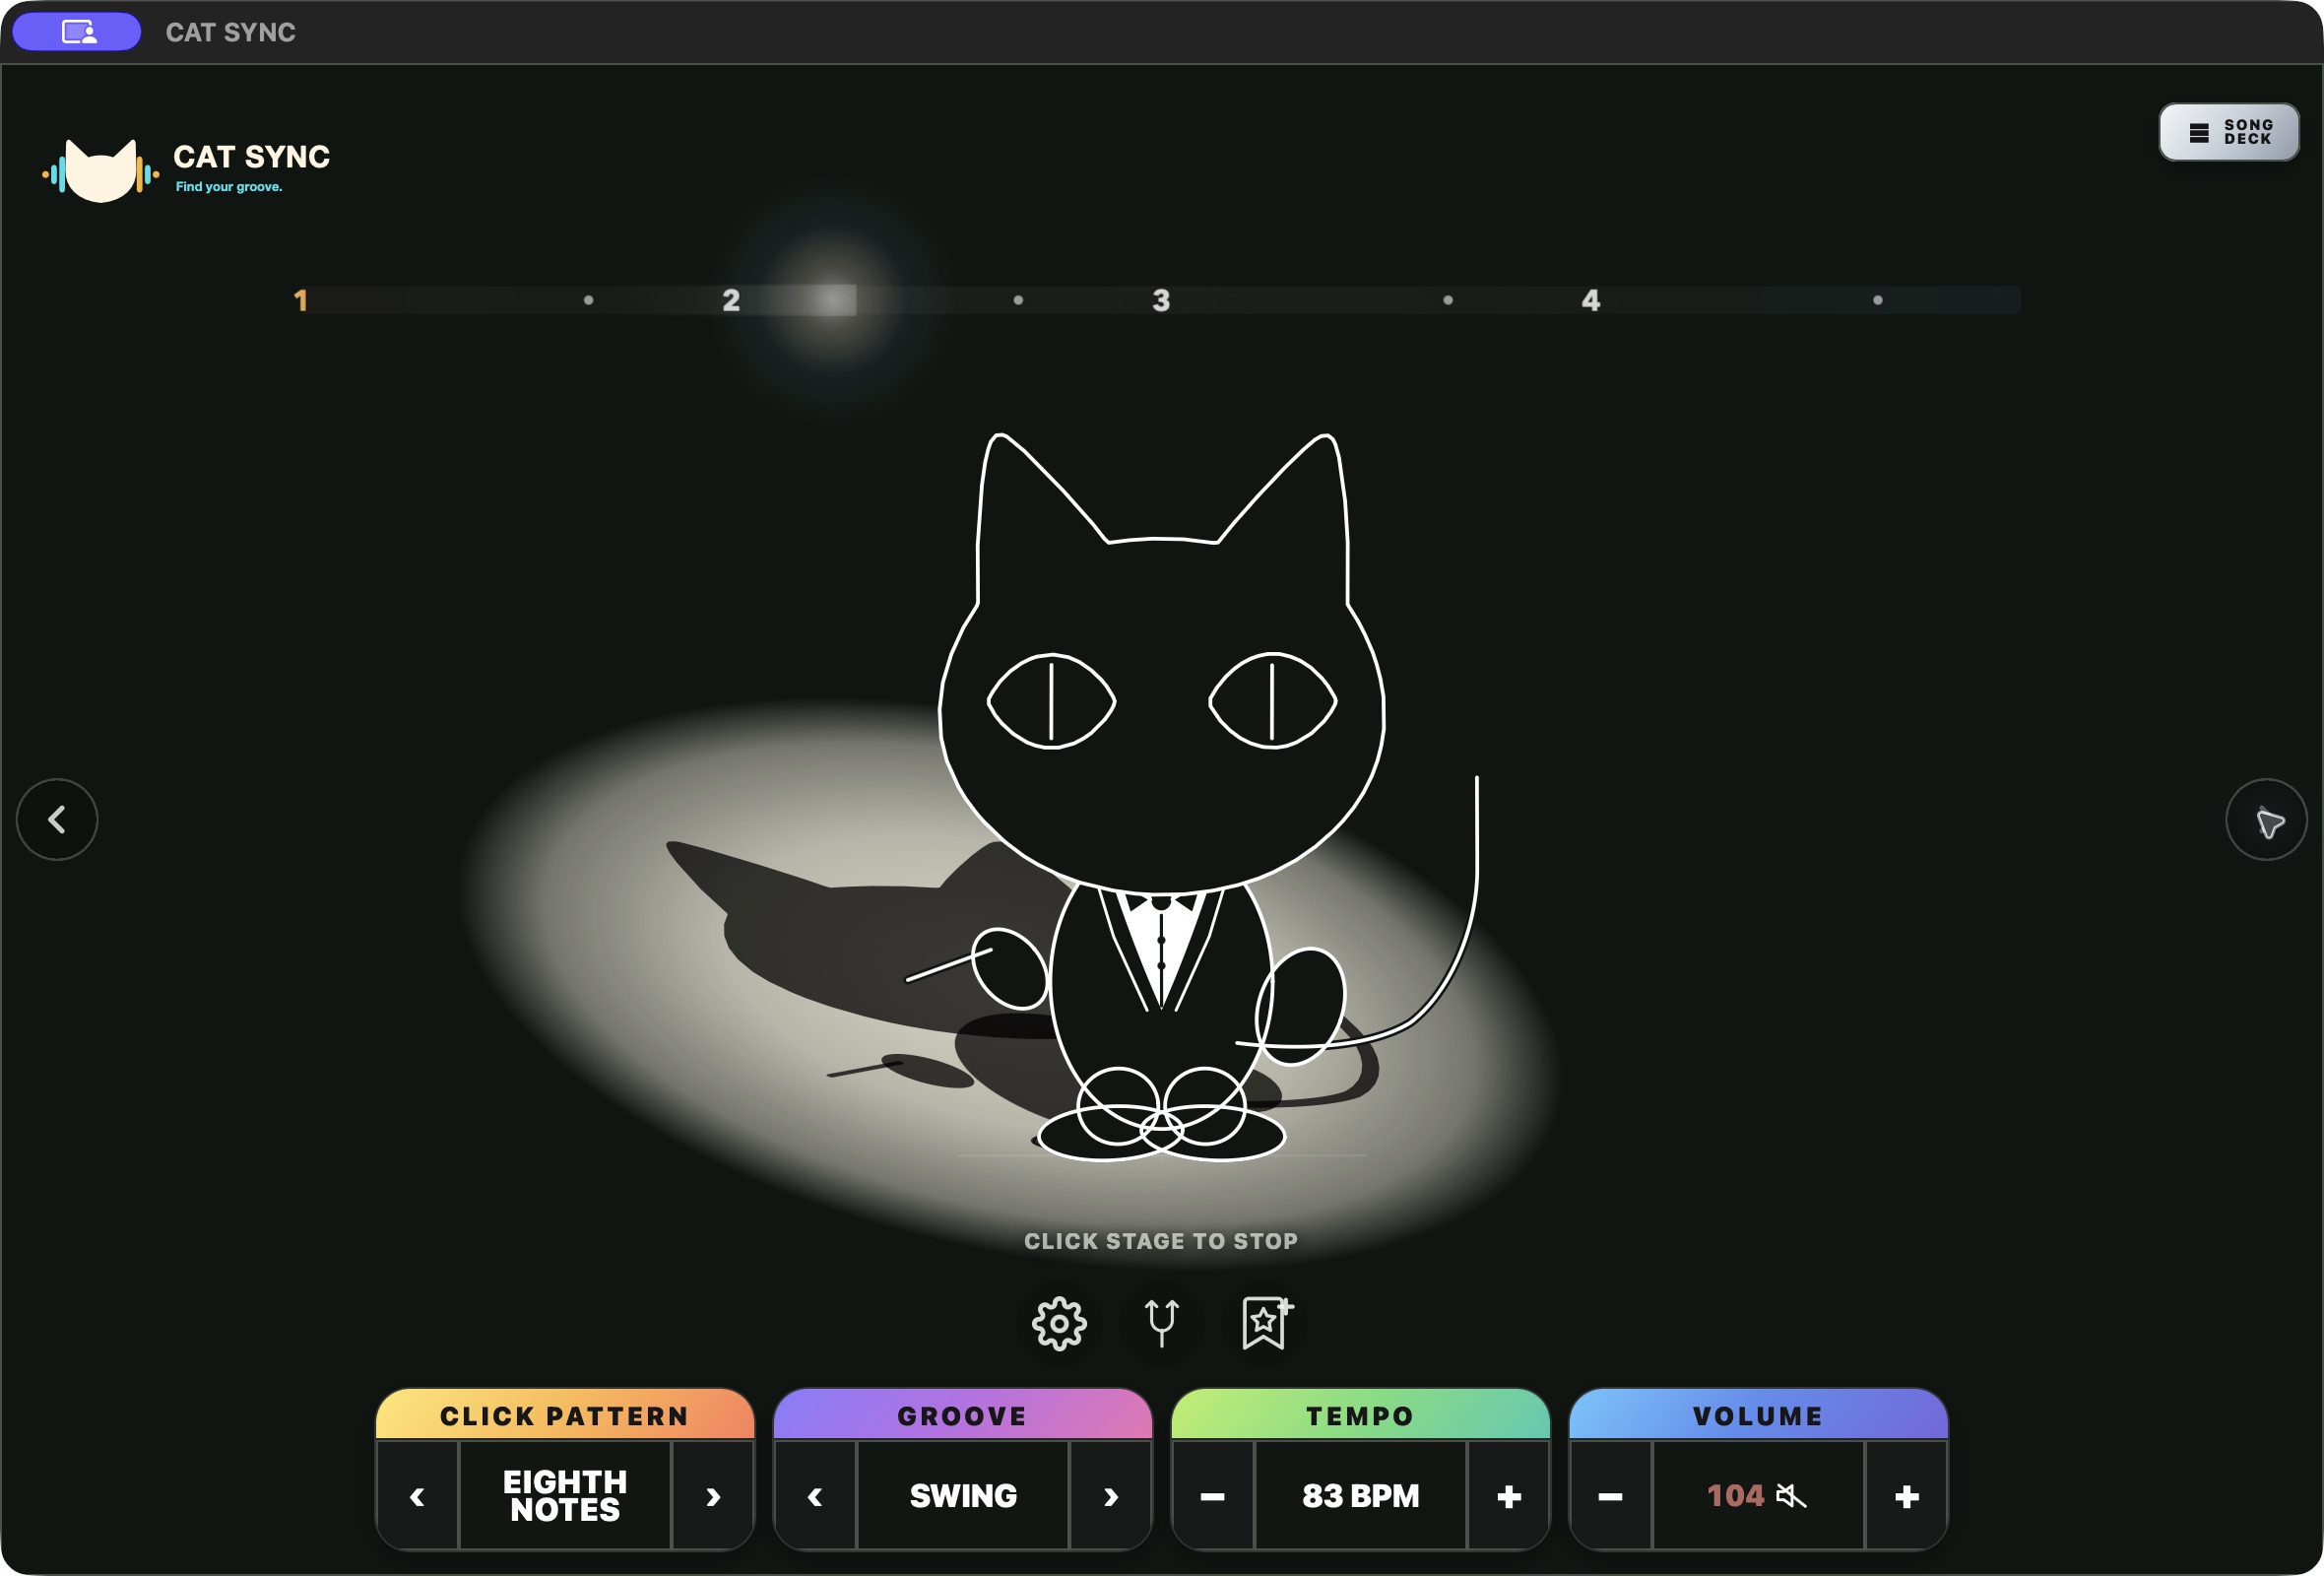Select next click pattern
The image size is (2324, 1576).
point(713,1496)
